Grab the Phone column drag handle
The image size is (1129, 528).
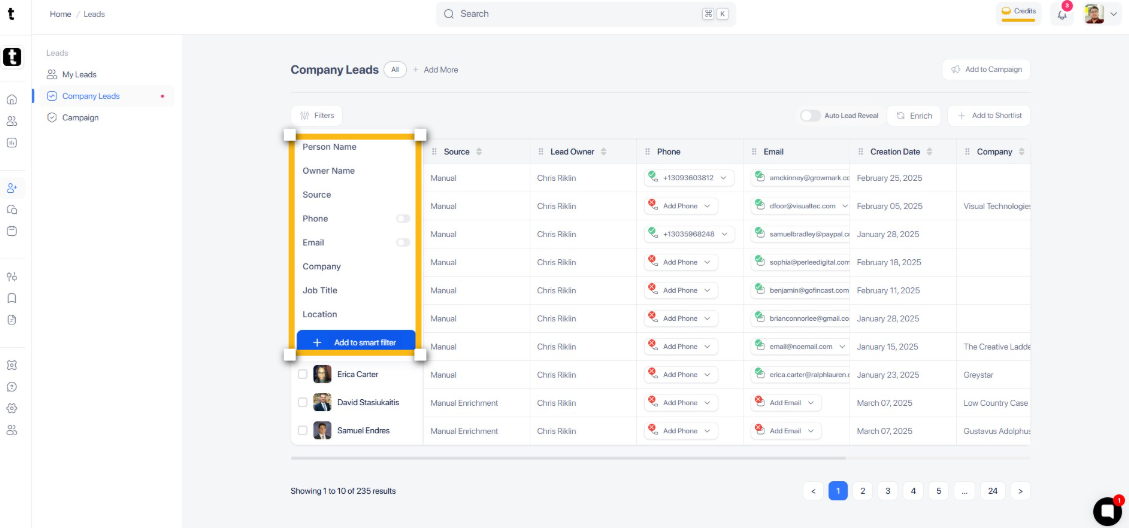tap(647, 152)
